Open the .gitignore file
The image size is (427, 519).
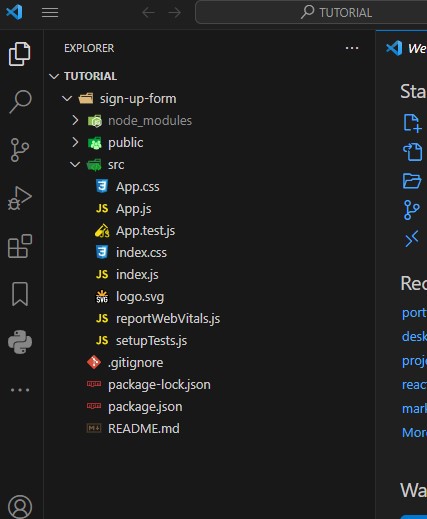[209, 363]
